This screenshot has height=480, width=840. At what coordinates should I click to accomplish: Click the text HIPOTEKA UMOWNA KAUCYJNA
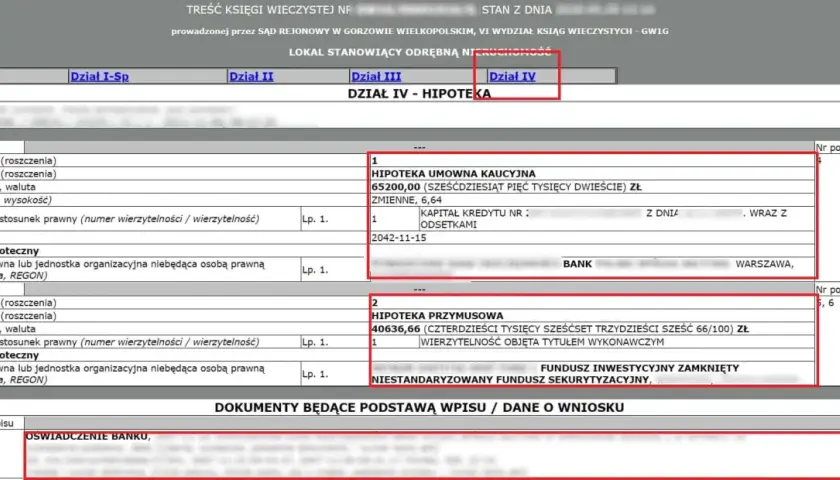pyautogui.click(x=453, y=174)
